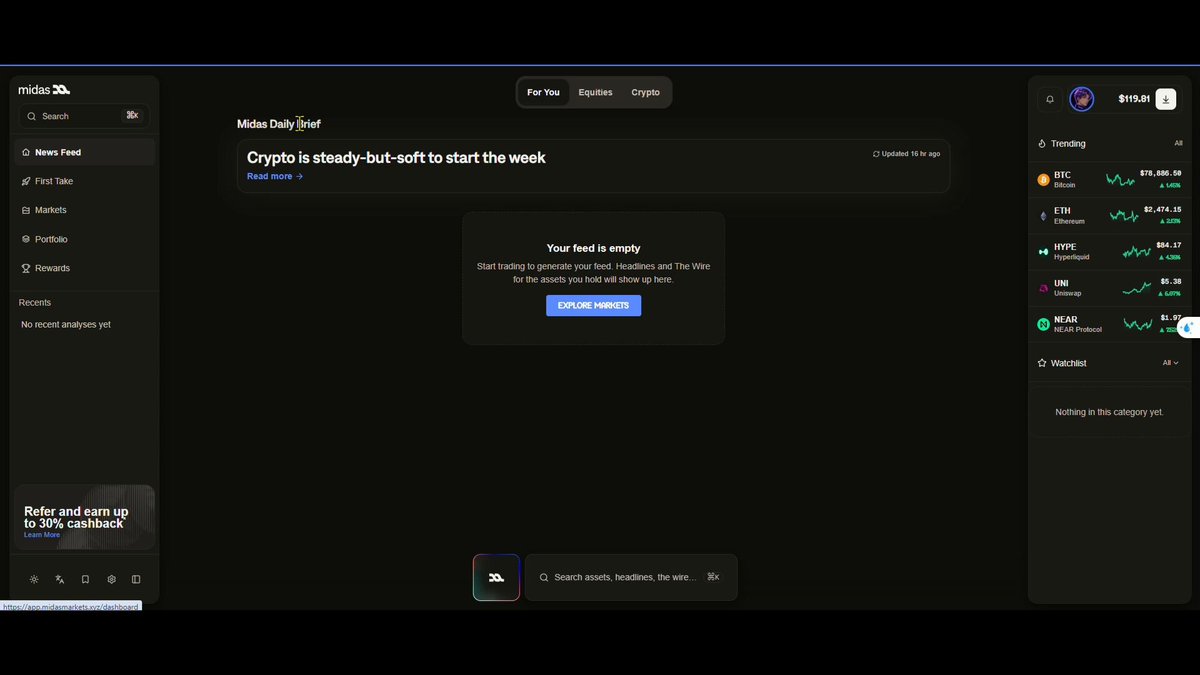The height and width of the screenshot is (675, 1200).
Task: Click the sidebar Search field
Action: coord(85,116)
